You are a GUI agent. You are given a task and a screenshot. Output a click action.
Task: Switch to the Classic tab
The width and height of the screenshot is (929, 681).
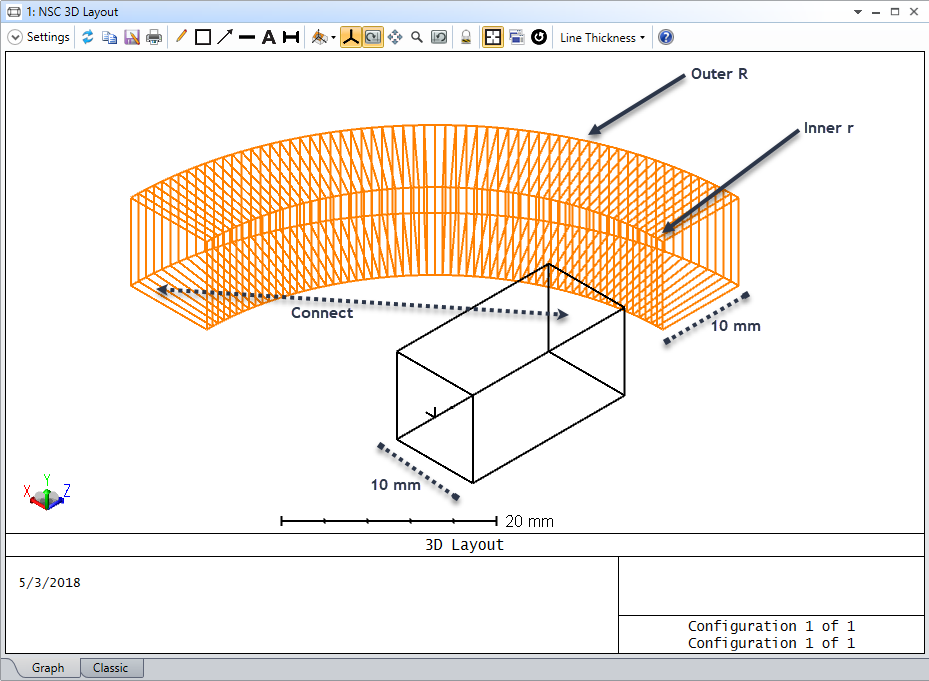click(x=111, y=668)
